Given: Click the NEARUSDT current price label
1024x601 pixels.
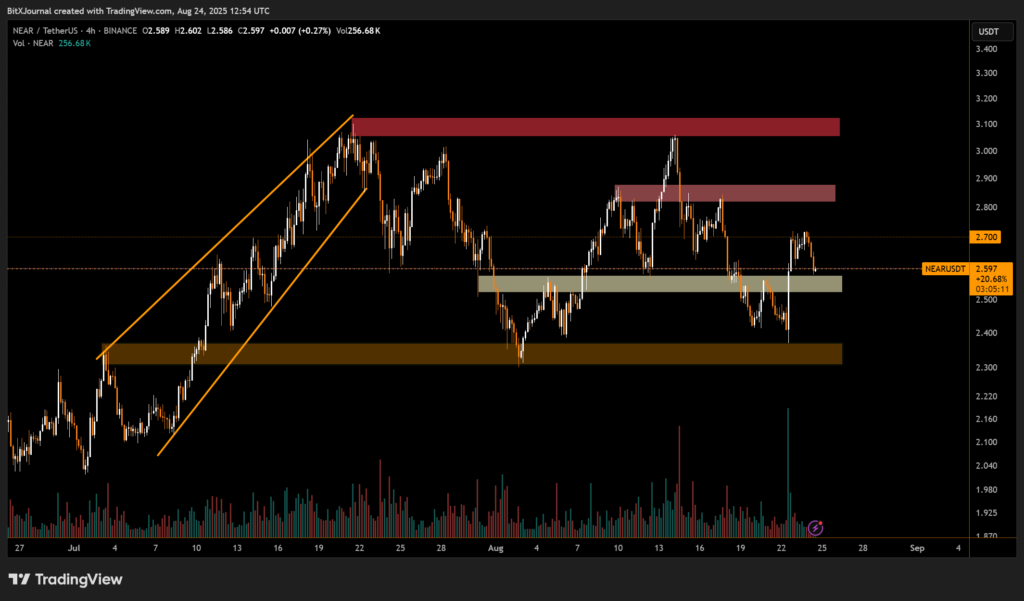Looking at the screenshot, I should 943,269.
